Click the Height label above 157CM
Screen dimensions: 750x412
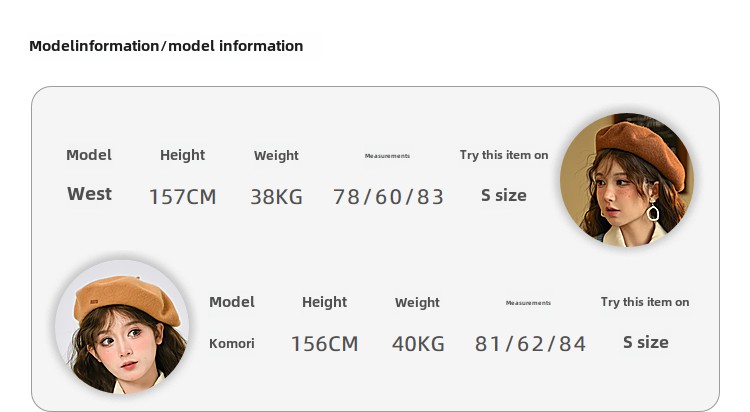(182, 155)
